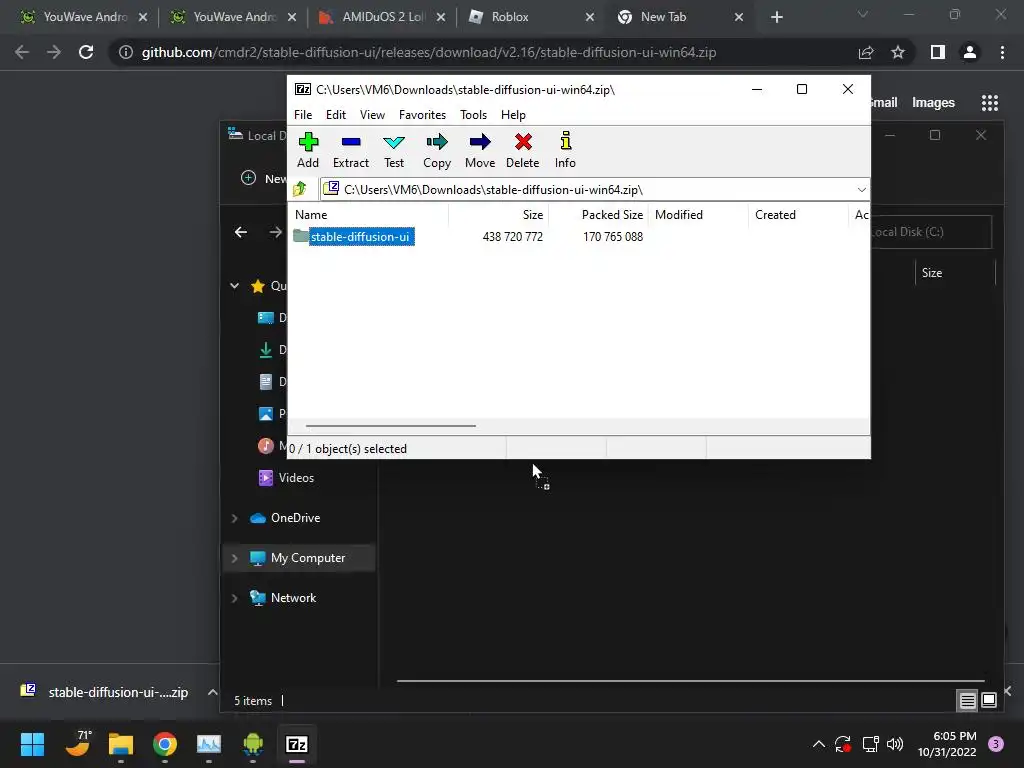Select OneDrive in File Explorer sidebar
Screen dimensions: 1024x768
285,518
